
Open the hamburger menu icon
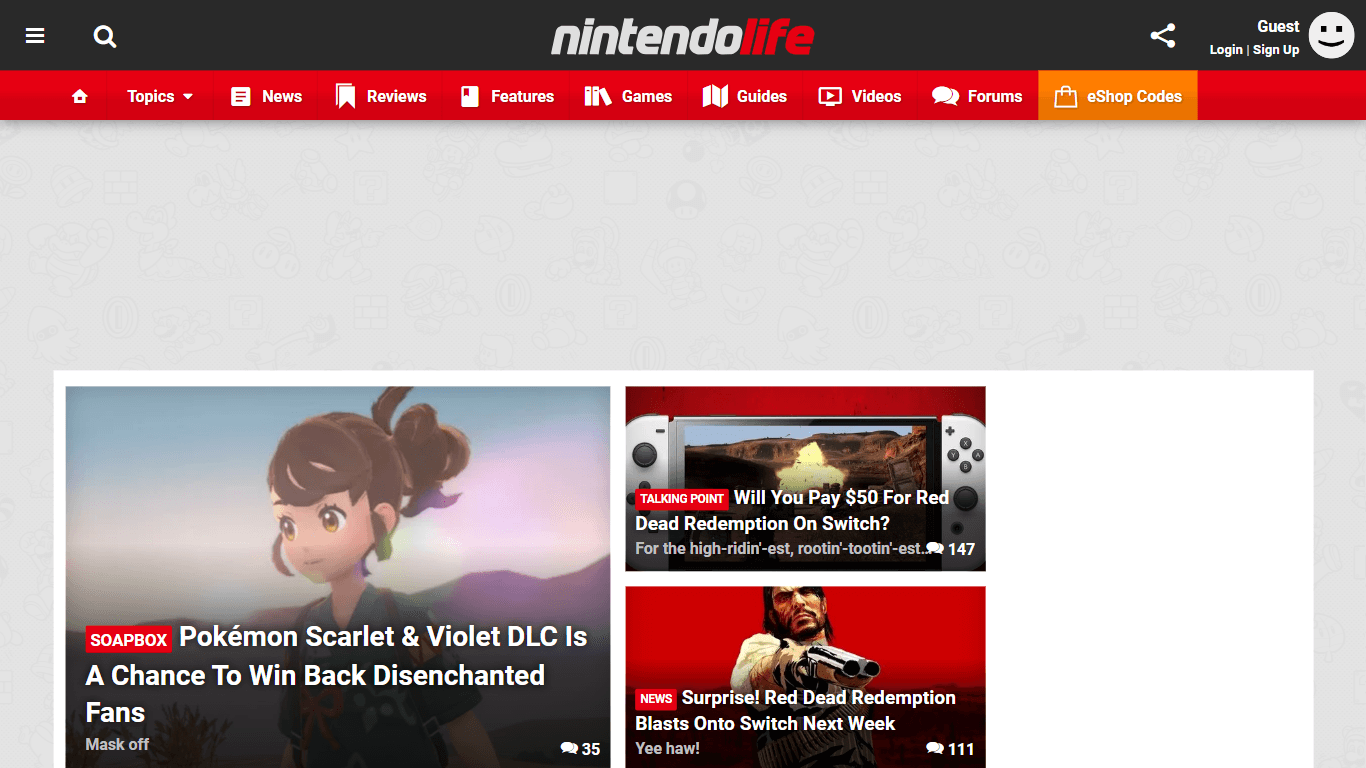[x=35, y=36]
